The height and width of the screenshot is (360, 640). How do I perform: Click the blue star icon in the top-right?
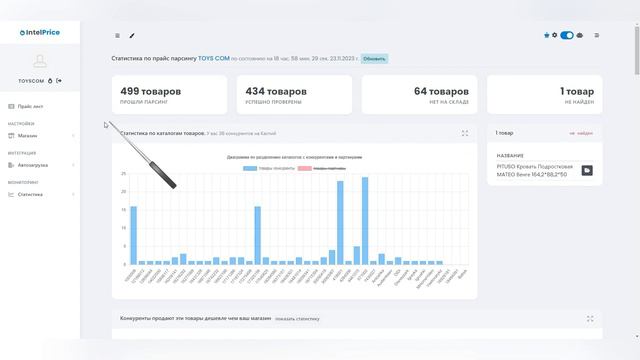click(547, 35)
